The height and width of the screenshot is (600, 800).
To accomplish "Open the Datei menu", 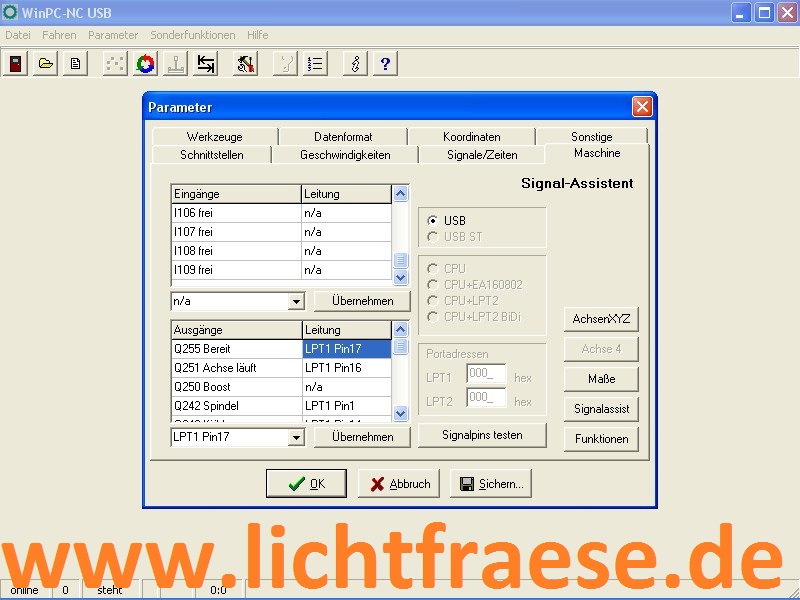I will [x=18, y=35].
